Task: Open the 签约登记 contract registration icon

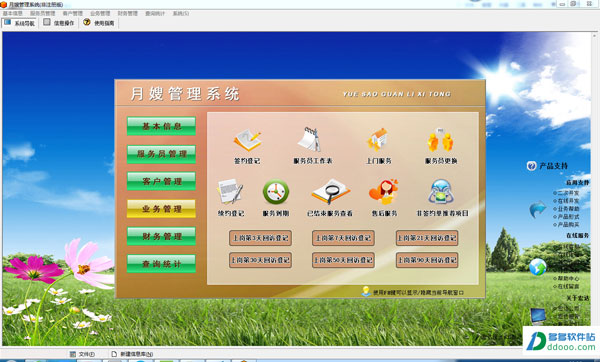Action: 248,140
